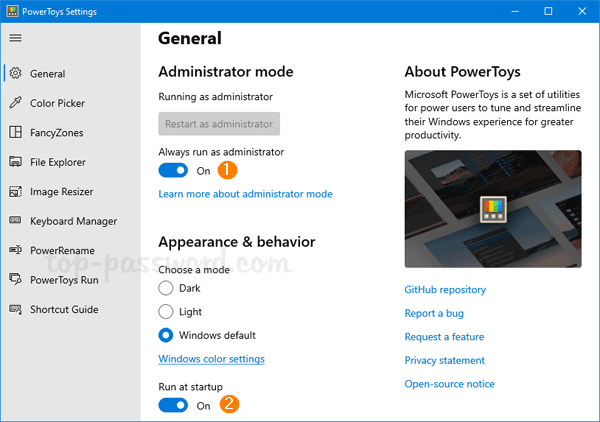This screenshot has height=422, width=600.
Task: Open Learn more about administrator mode link
Action: (245, 194)
